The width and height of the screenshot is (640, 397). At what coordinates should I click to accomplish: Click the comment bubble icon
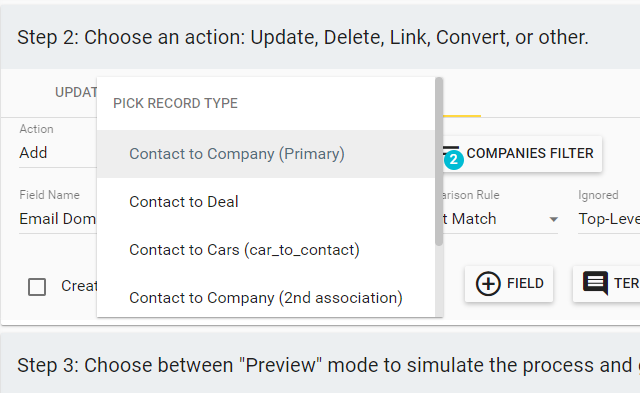(596, 283)
